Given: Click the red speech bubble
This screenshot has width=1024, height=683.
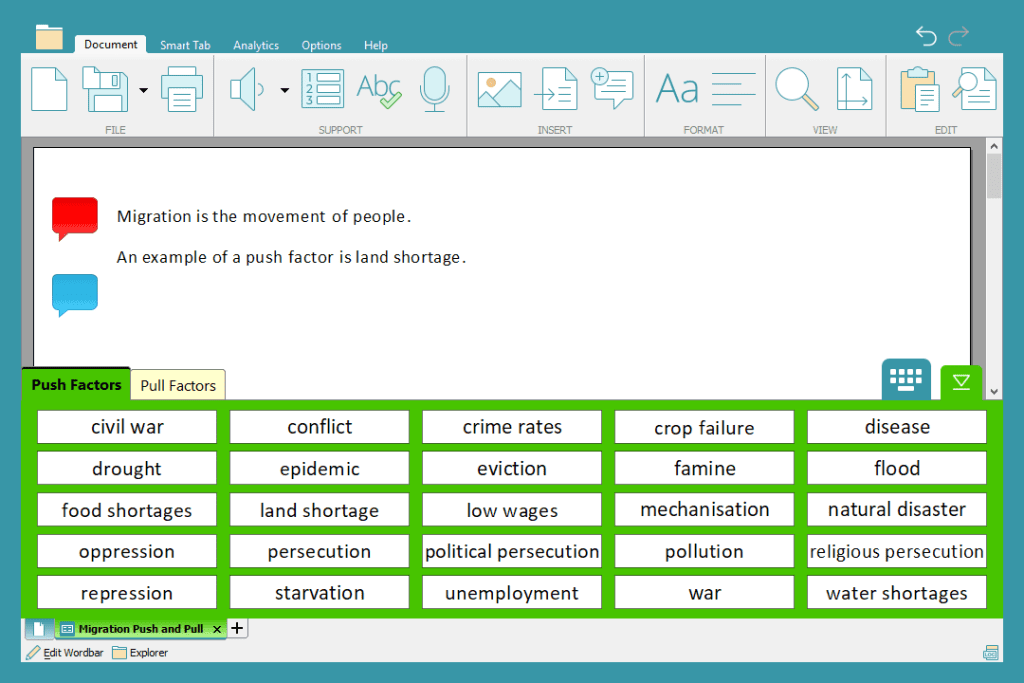Looking at the screenshot, I should pyautogui.click(x=75, y=218).
